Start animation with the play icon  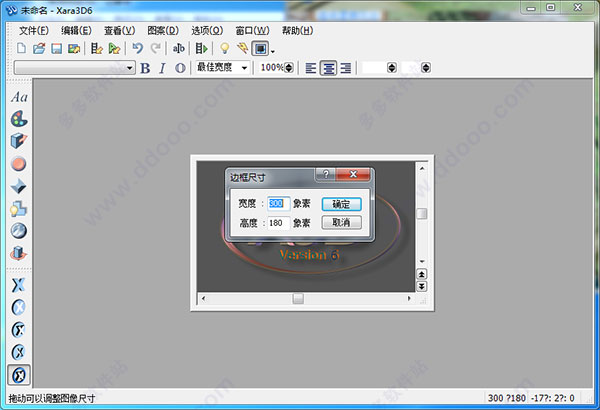[201, 48]
